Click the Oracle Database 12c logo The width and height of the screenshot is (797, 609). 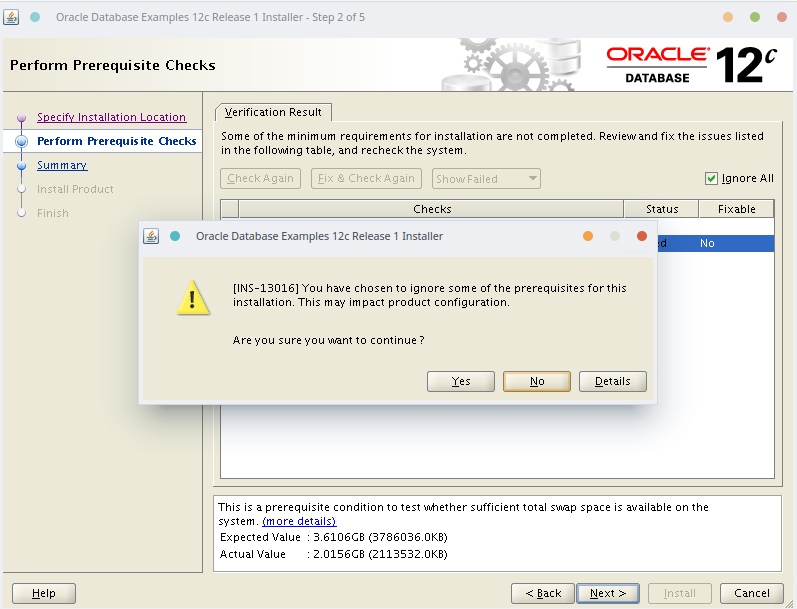coord(691,65)
